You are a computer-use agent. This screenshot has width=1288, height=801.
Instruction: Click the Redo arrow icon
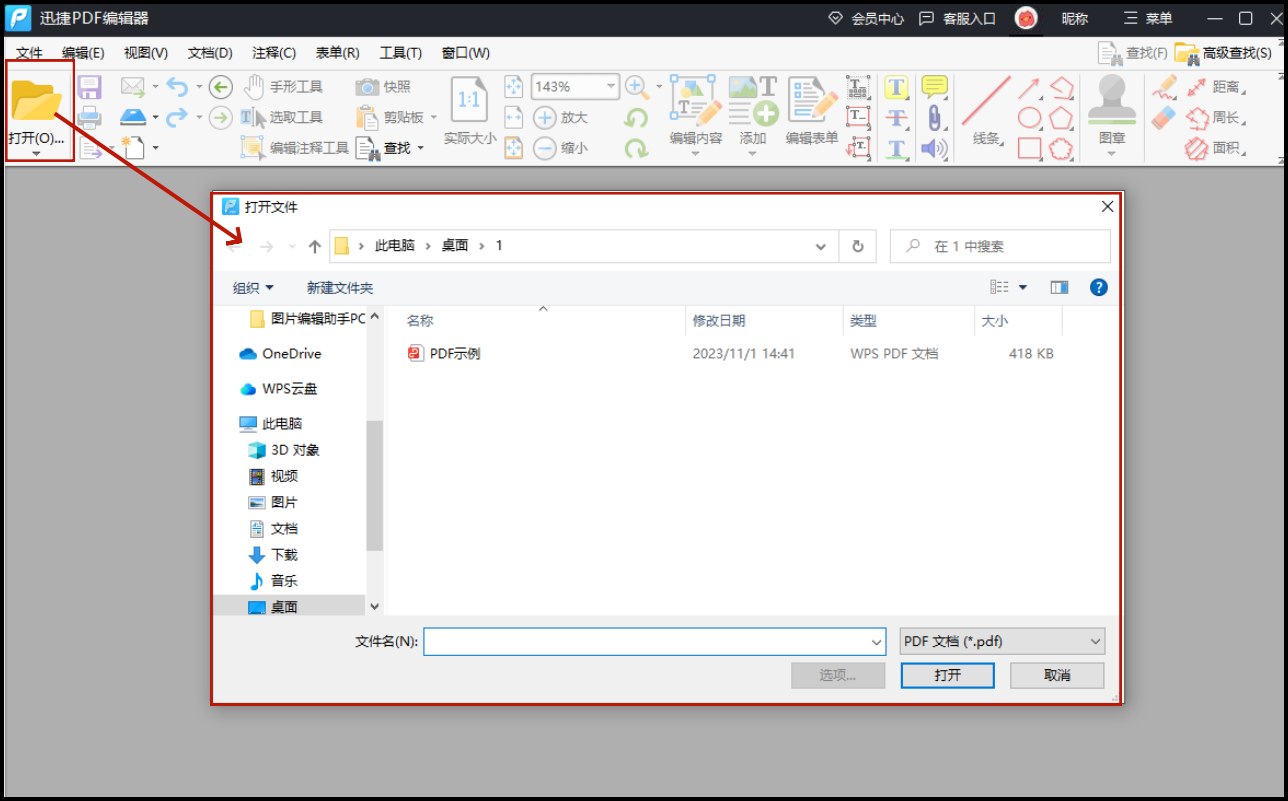click(177, 117)
